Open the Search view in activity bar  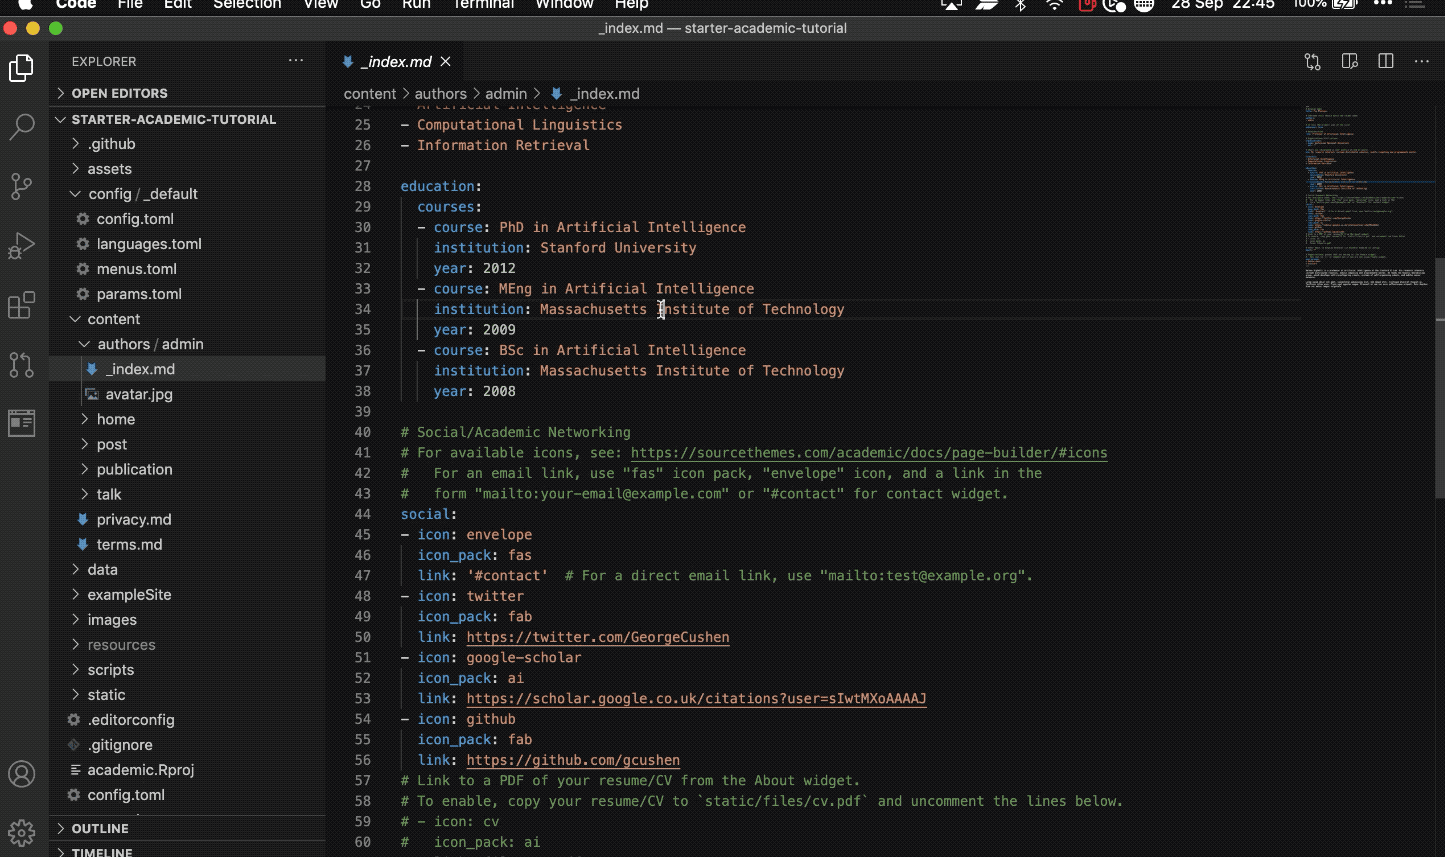click(x=22, y=127)
